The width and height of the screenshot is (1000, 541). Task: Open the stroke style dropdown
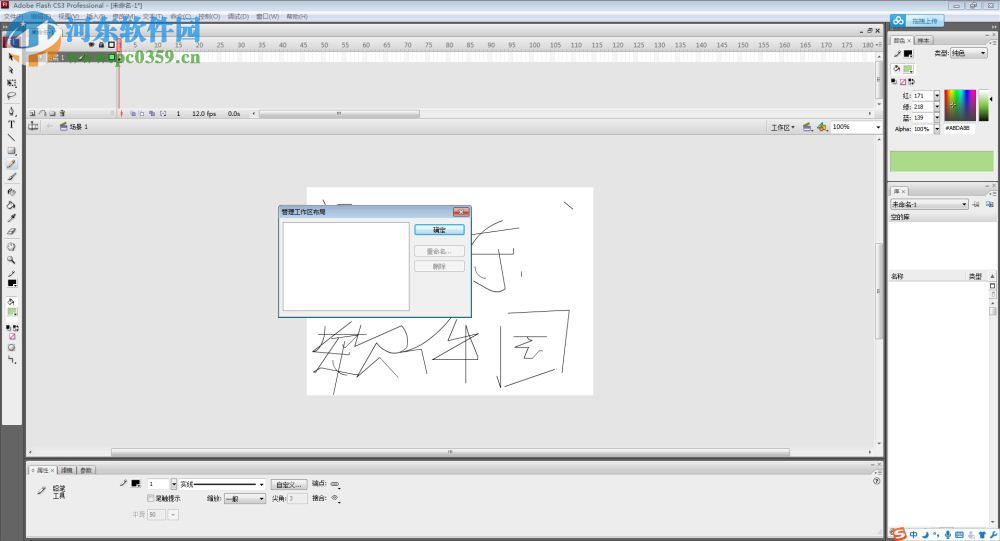coord(222,484)
